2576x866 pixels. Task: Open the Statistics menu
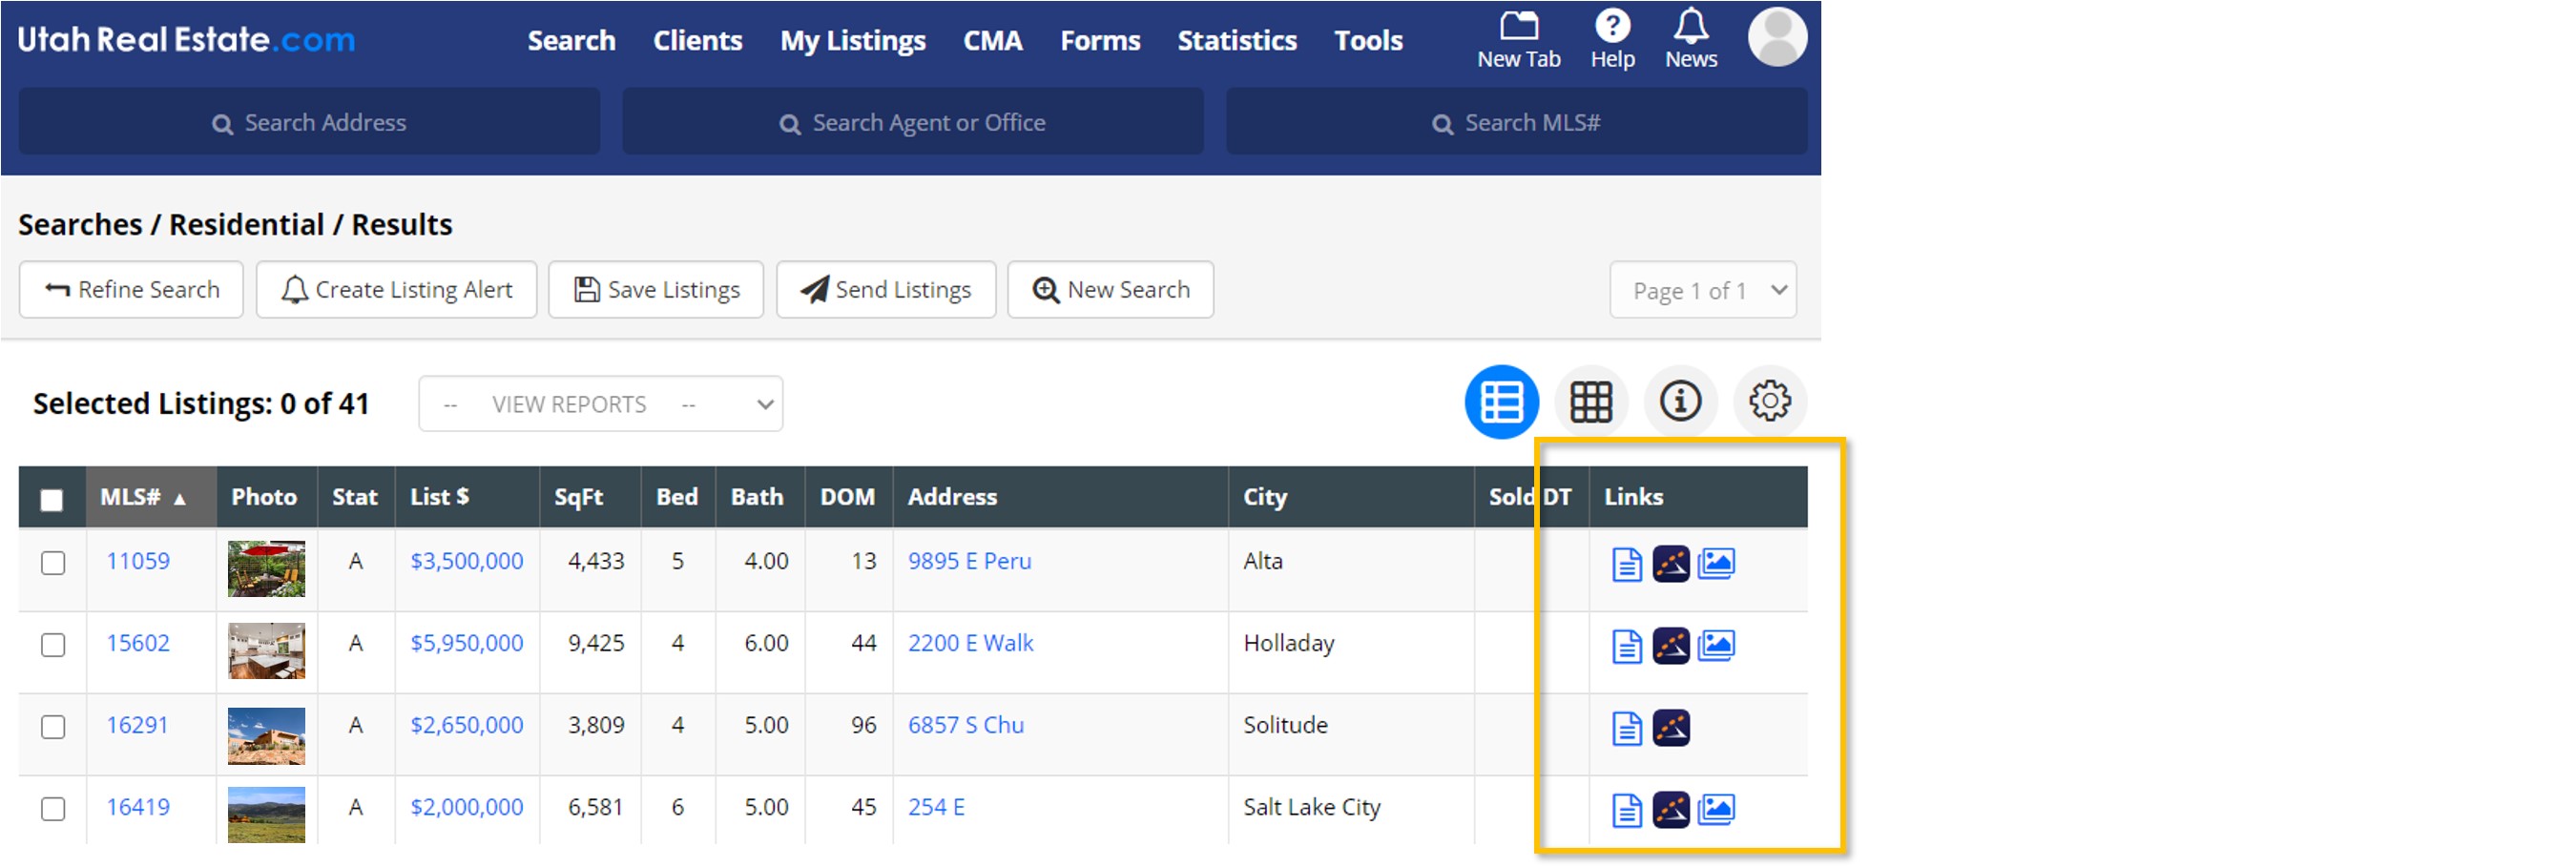[1236, 41]
